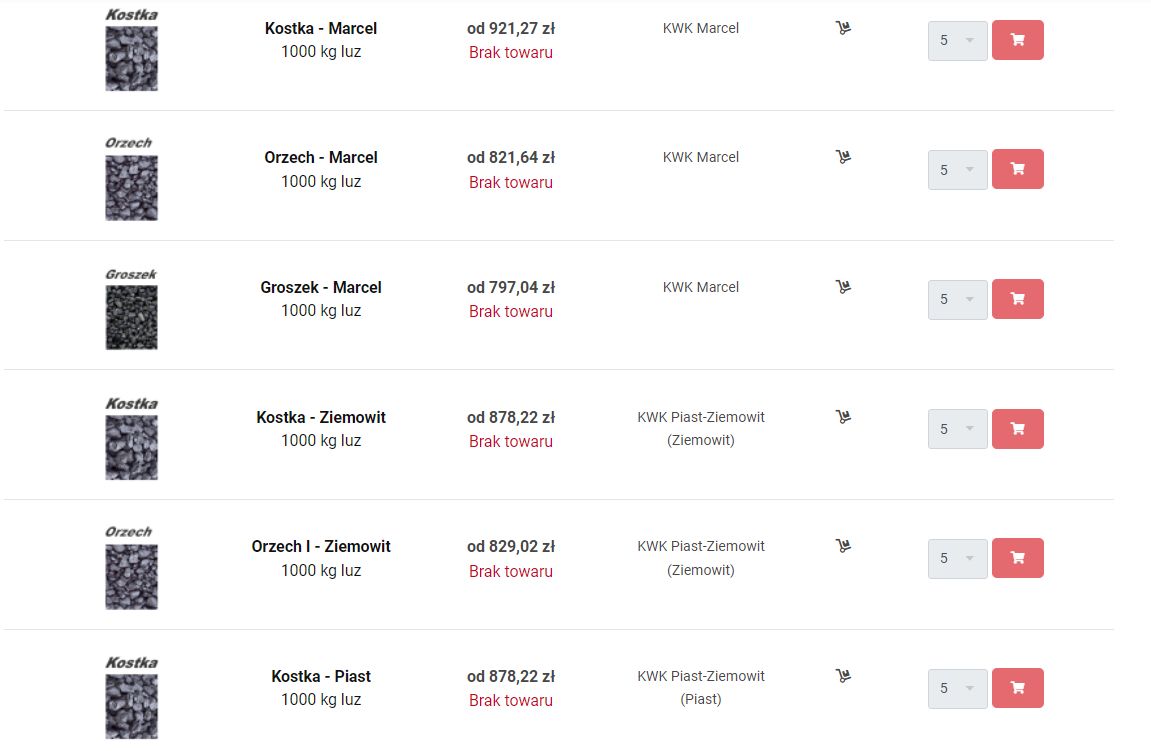Click the Orzech I - Ziemowit thumbnail image
This screenshot has width=1151, height=751.
click(131, 567)
